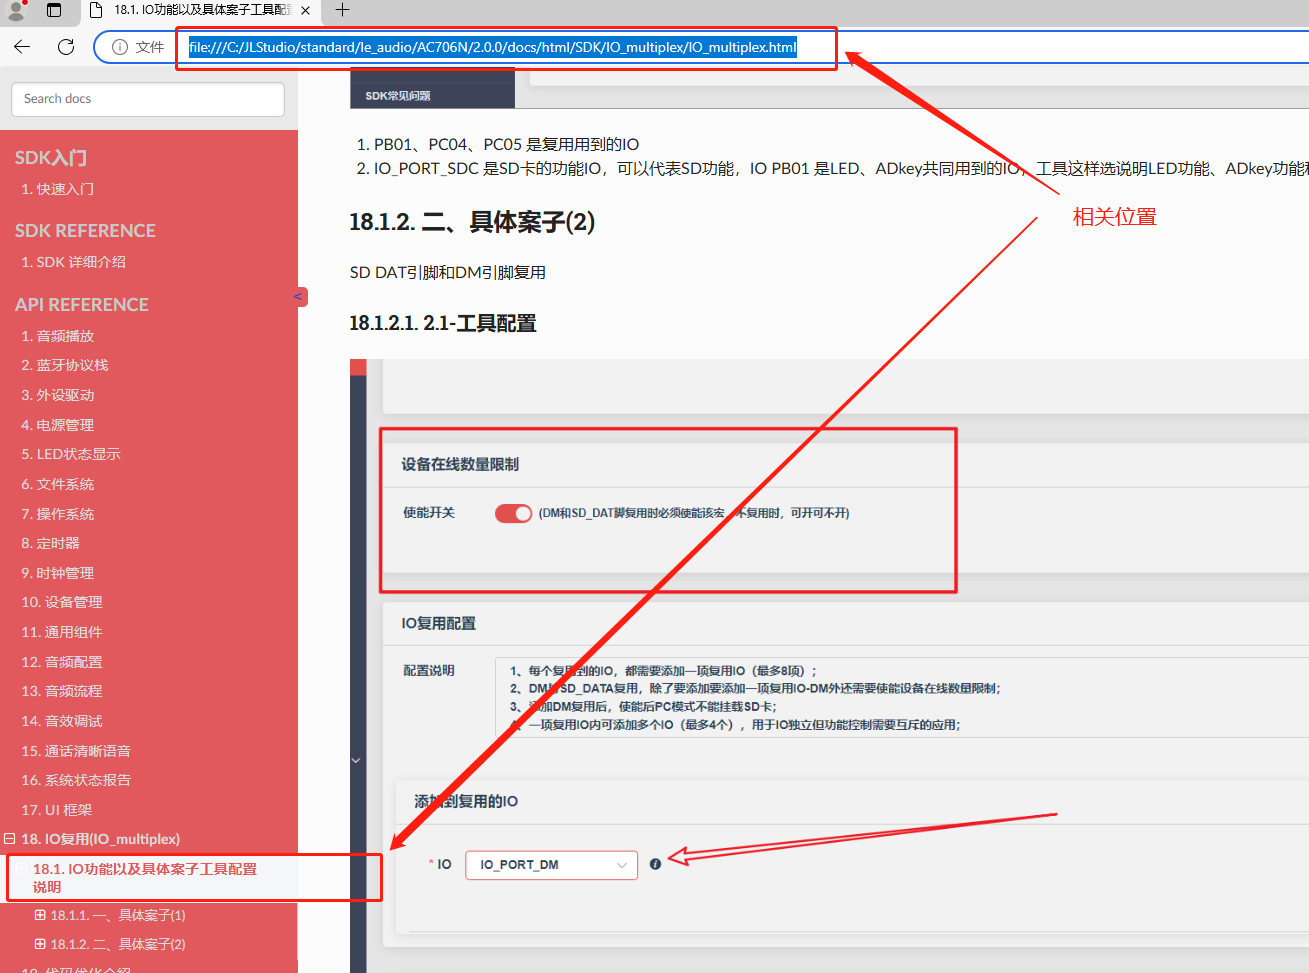The image size is (1309, 973).
Task: Click the site info icon beside 文件
Action: [x=120, y=47]
